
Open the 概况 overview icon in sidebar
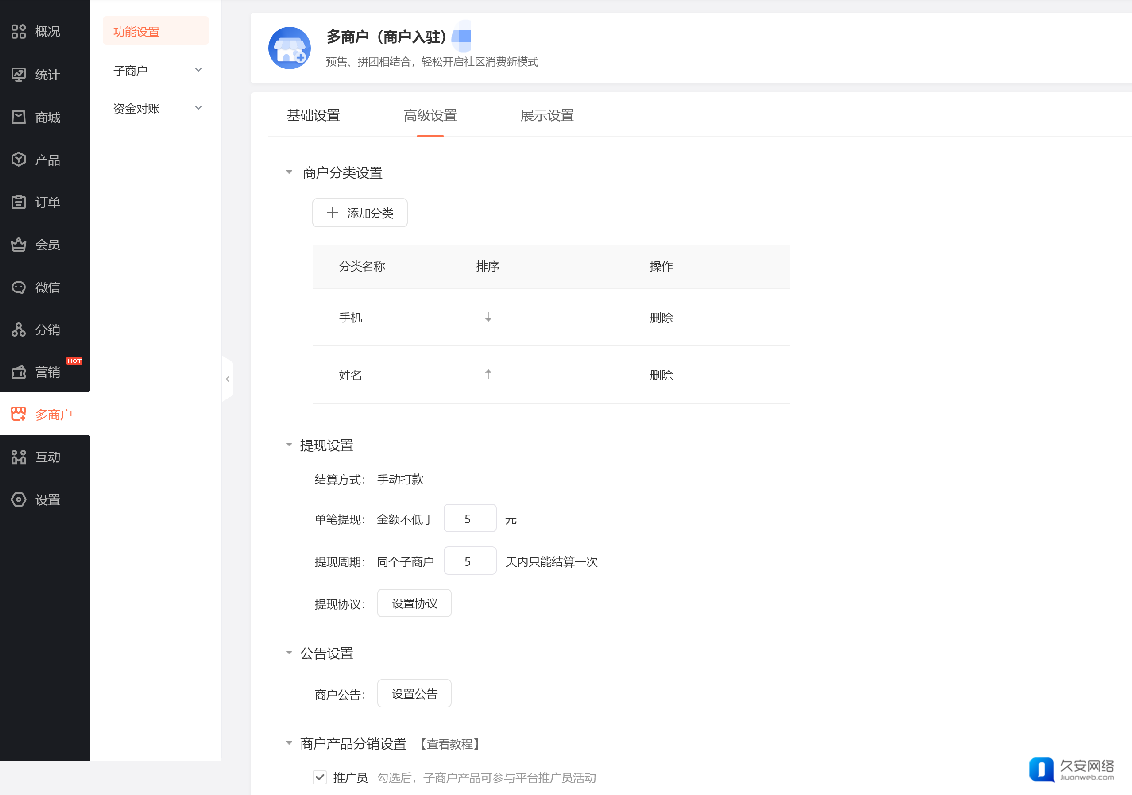[19, 31]
